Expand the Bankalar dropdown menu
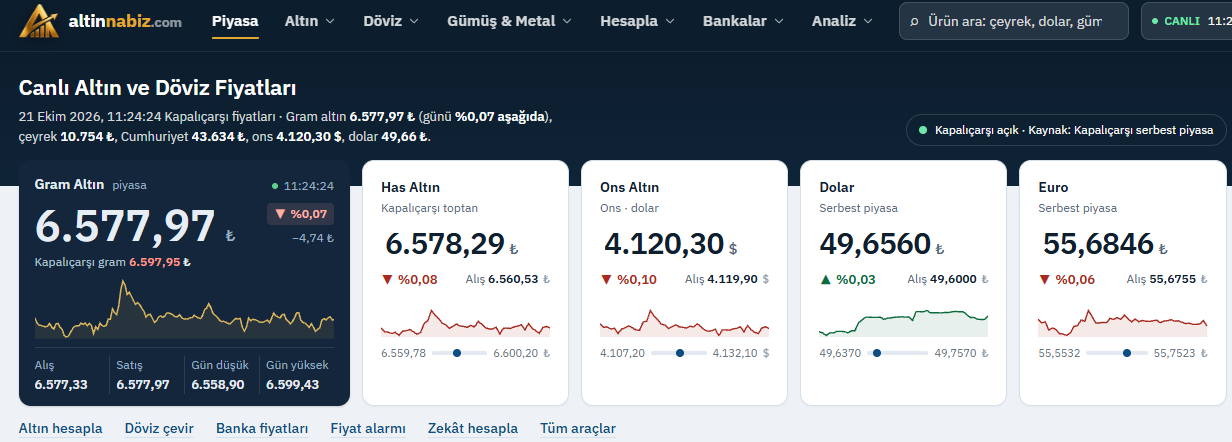 click(744, 21)
